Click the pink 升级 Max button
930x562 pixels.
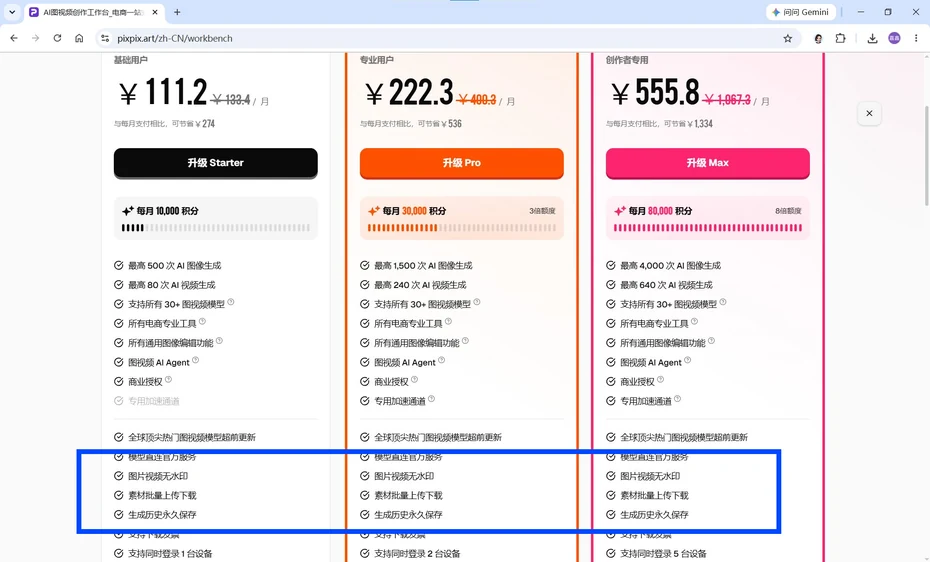[x=708, y=162]
